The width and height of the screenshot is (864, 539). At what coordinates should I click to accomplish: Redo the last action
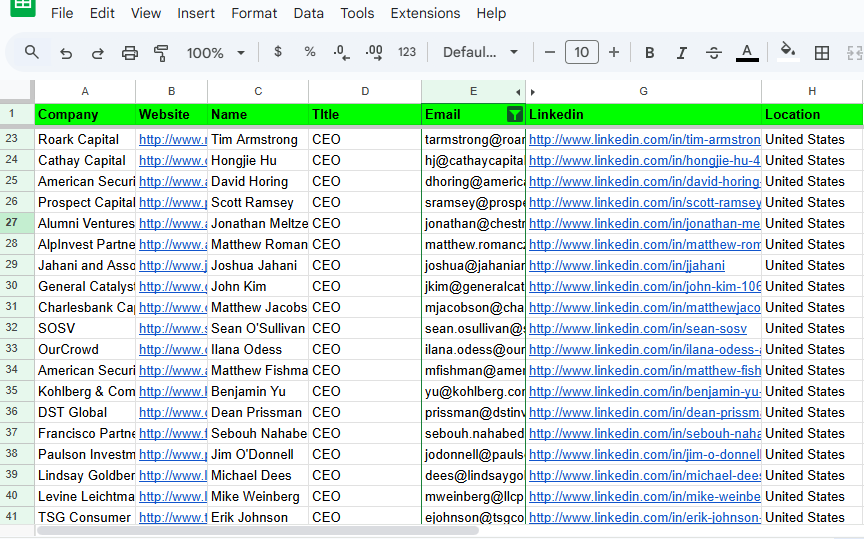pos(98,53)
